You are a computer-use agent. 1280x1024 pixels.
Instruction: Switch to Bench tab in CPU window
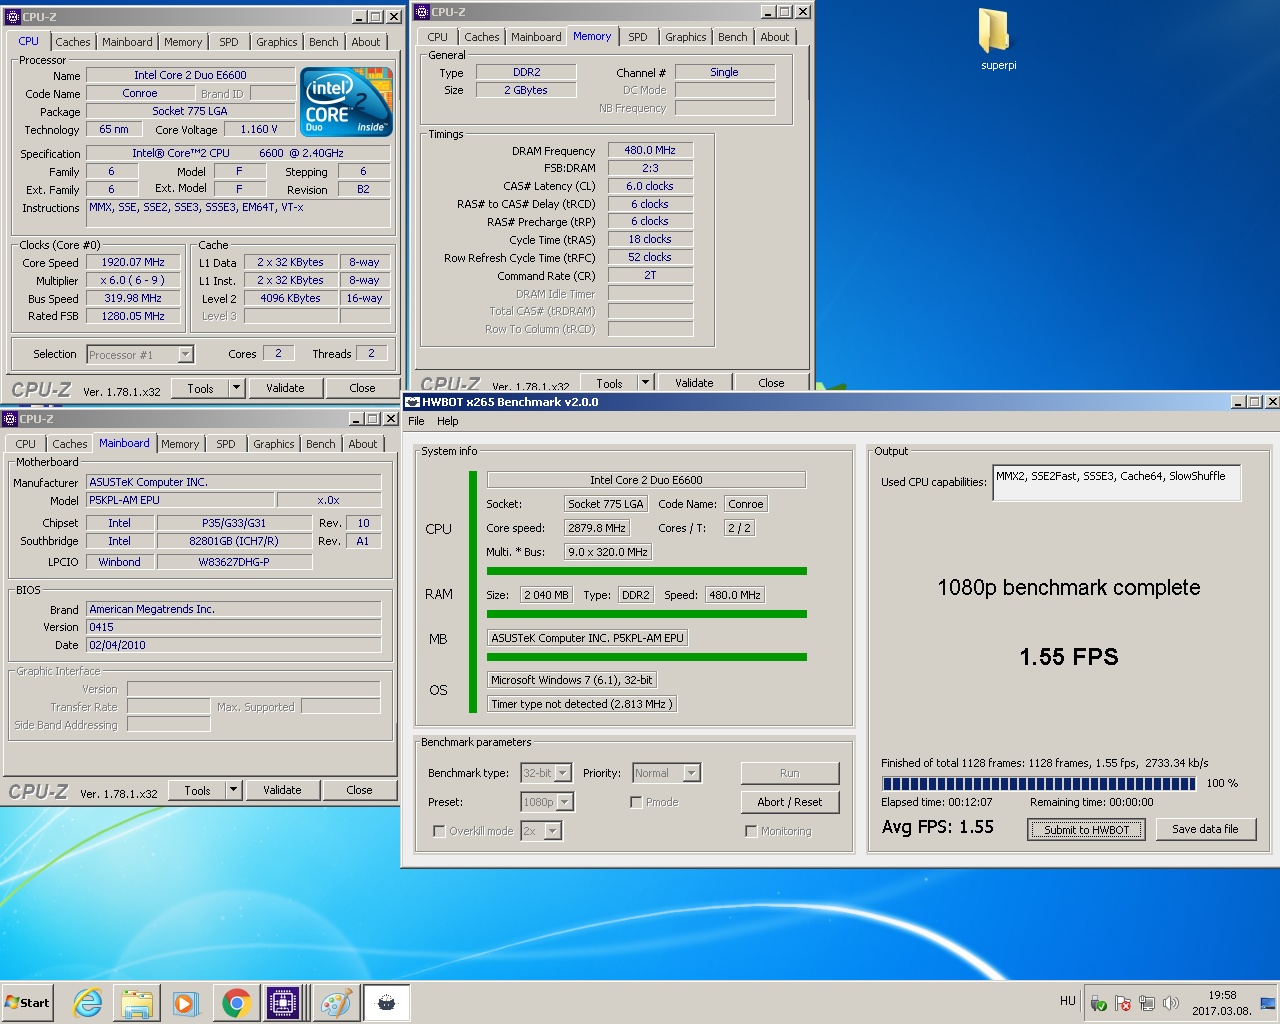click(x=323, y=42)
